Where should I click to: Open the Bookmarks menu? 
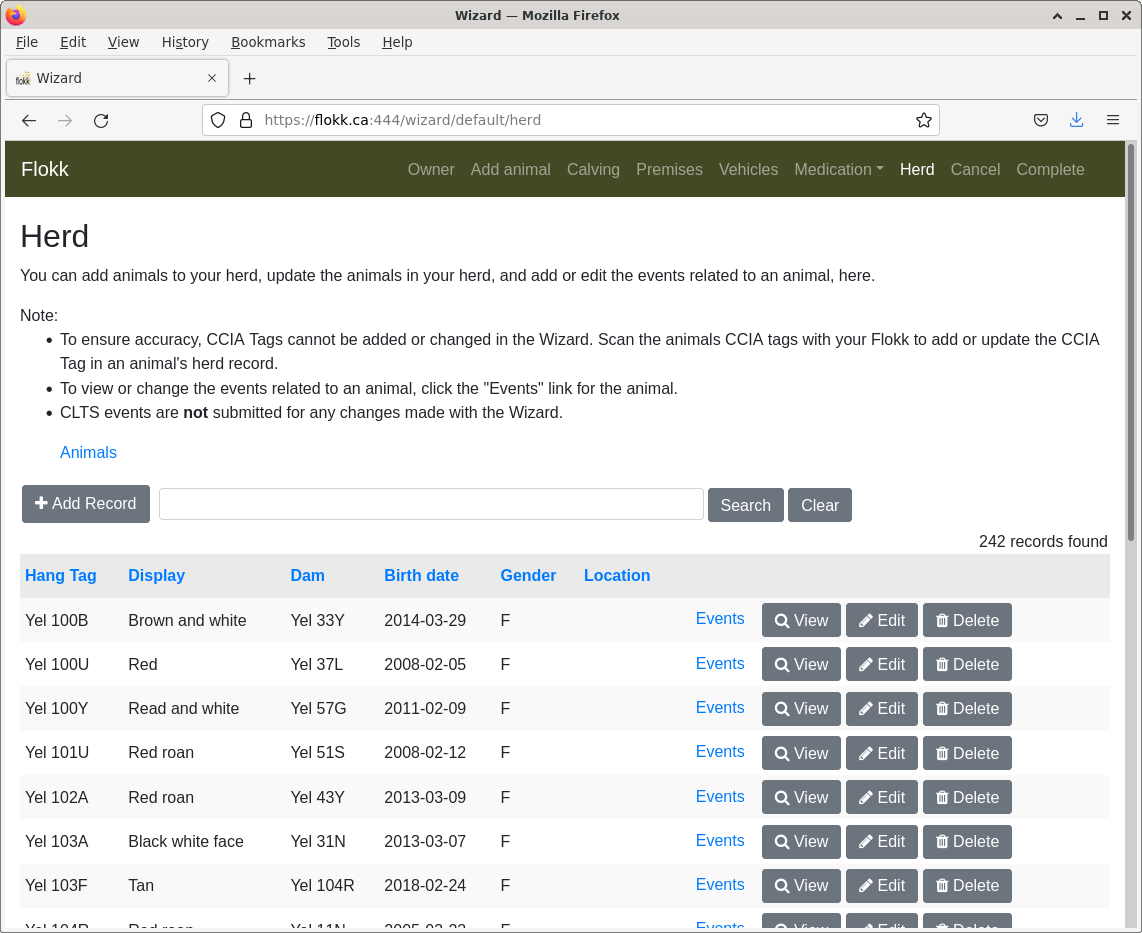pyautogui.click(x=268, y=42)
